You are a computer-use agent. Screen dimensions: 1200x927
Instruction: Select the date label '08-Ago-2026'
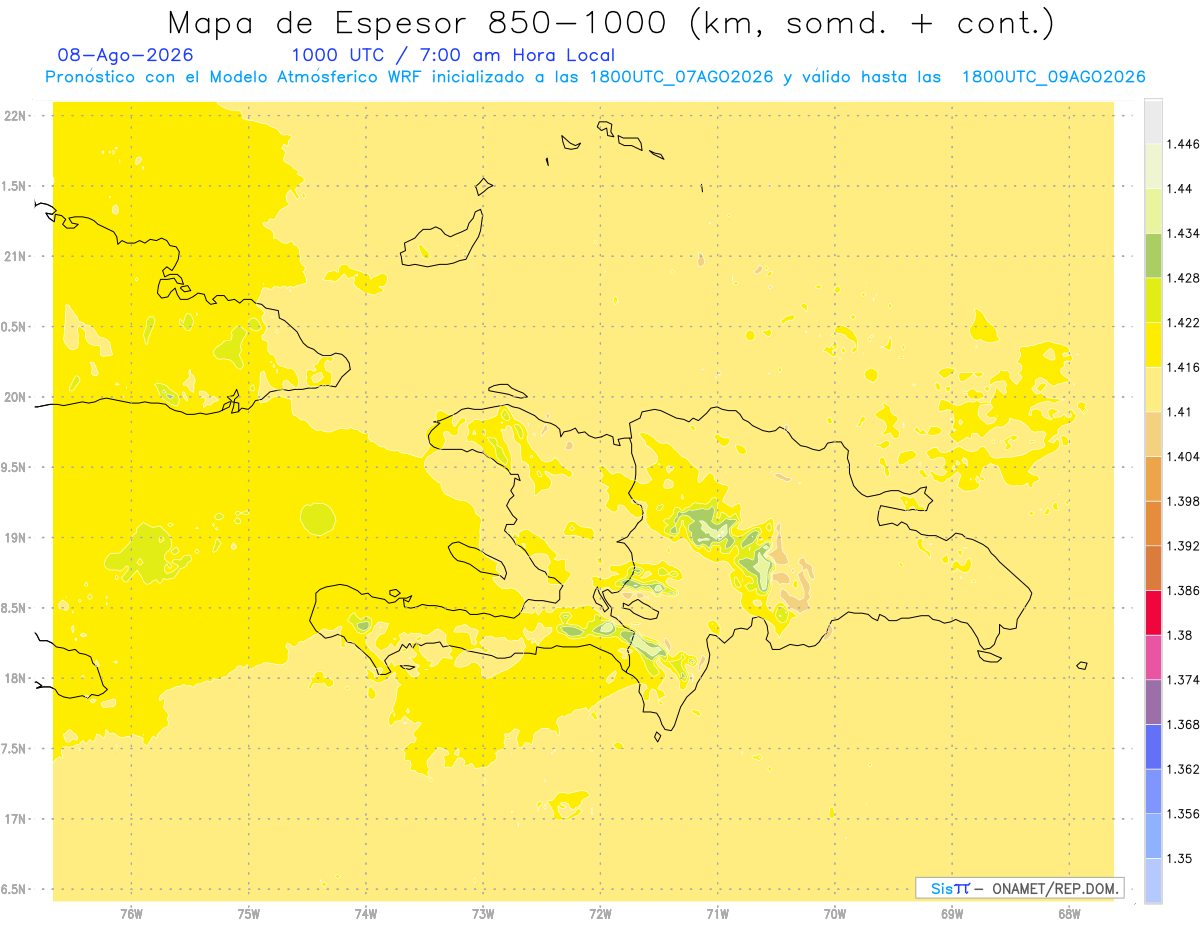click(x=126, y=55)
